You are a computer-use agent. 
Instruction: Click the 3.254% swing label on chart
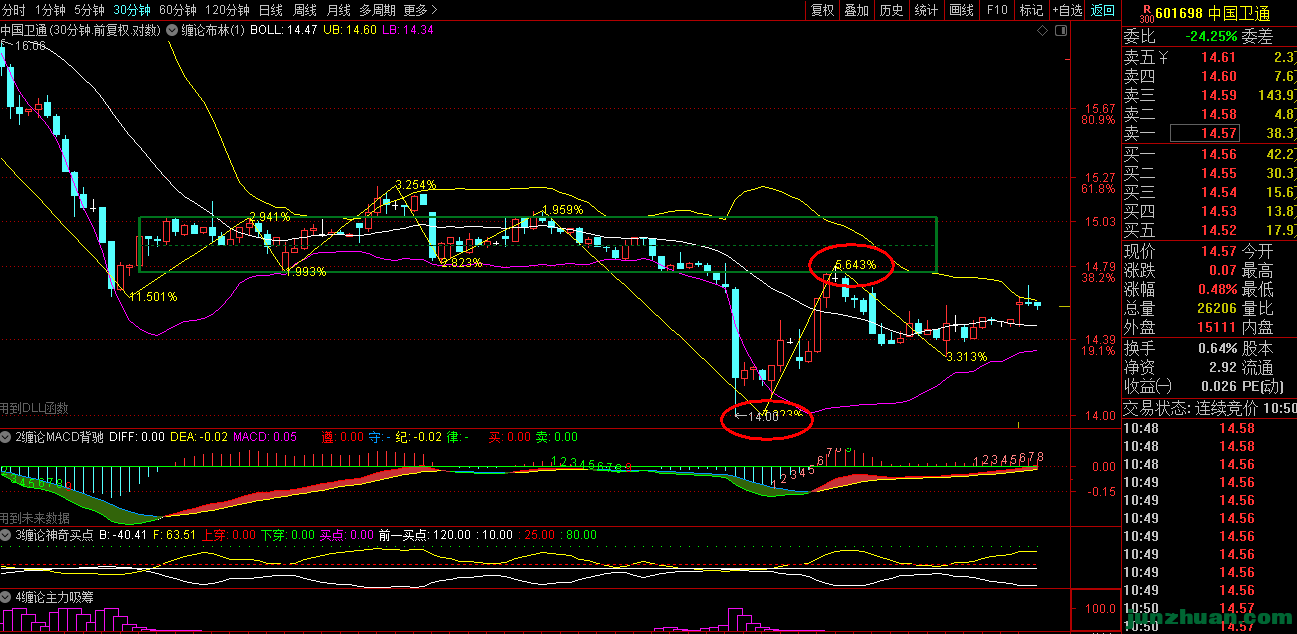tap(416, 184)
